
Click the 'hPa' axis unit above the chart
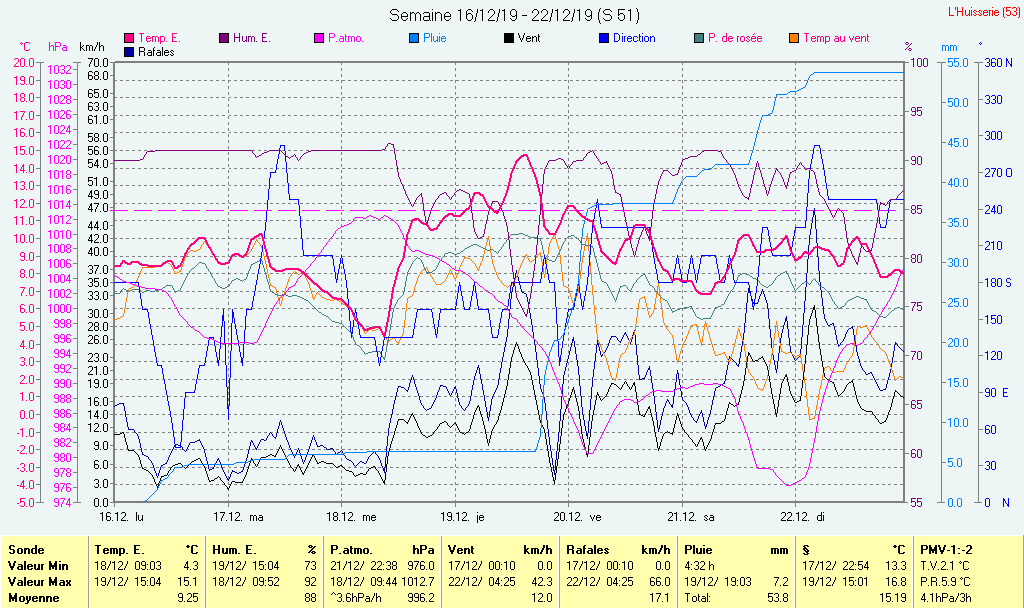pos(58,47)
